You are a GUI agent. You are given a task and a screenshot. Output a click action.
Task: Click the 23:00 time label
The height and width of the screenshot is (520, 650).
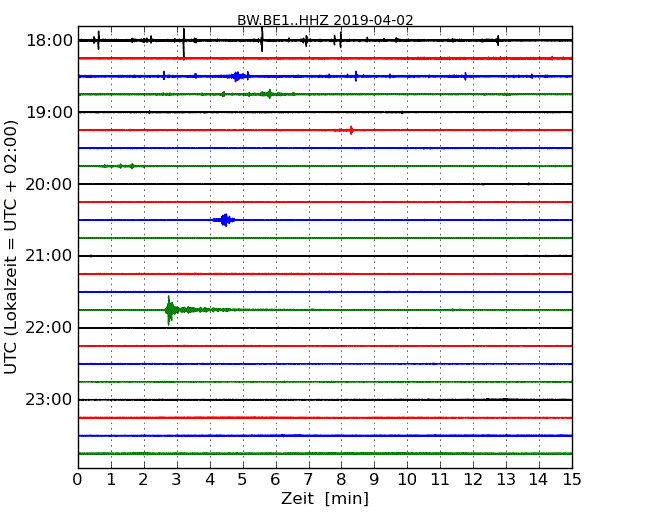(x=49, y=400)
